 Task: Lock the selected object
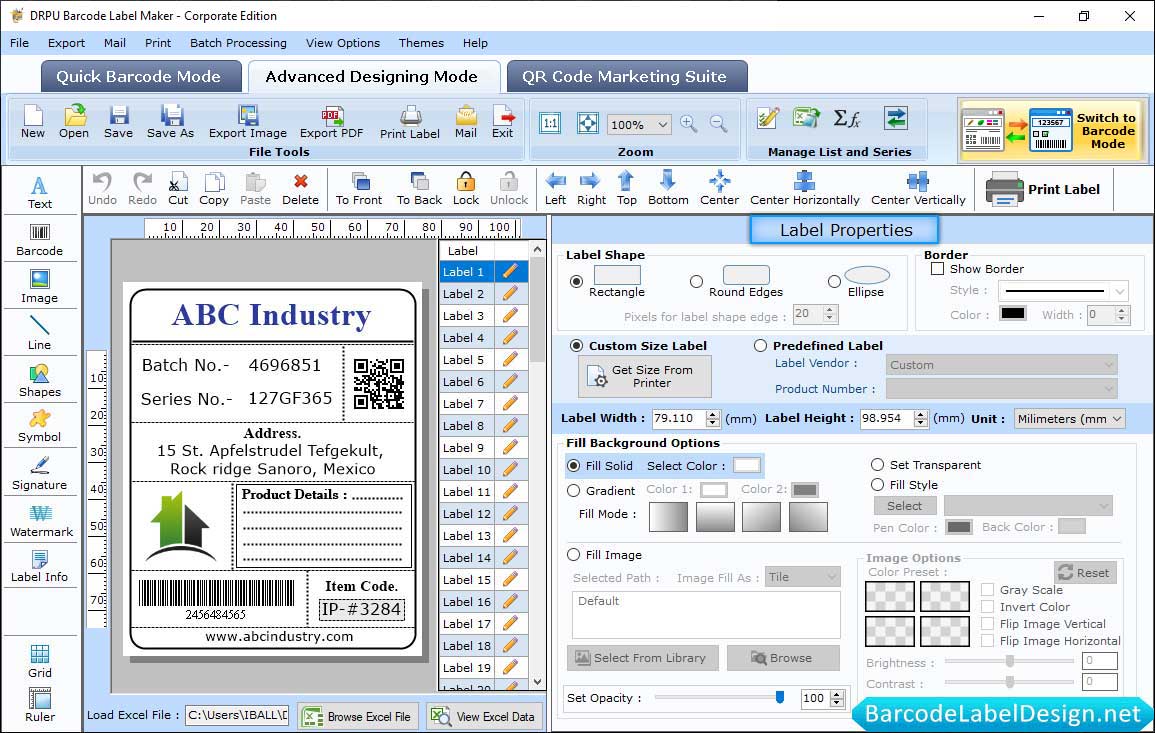coord(466,189)
